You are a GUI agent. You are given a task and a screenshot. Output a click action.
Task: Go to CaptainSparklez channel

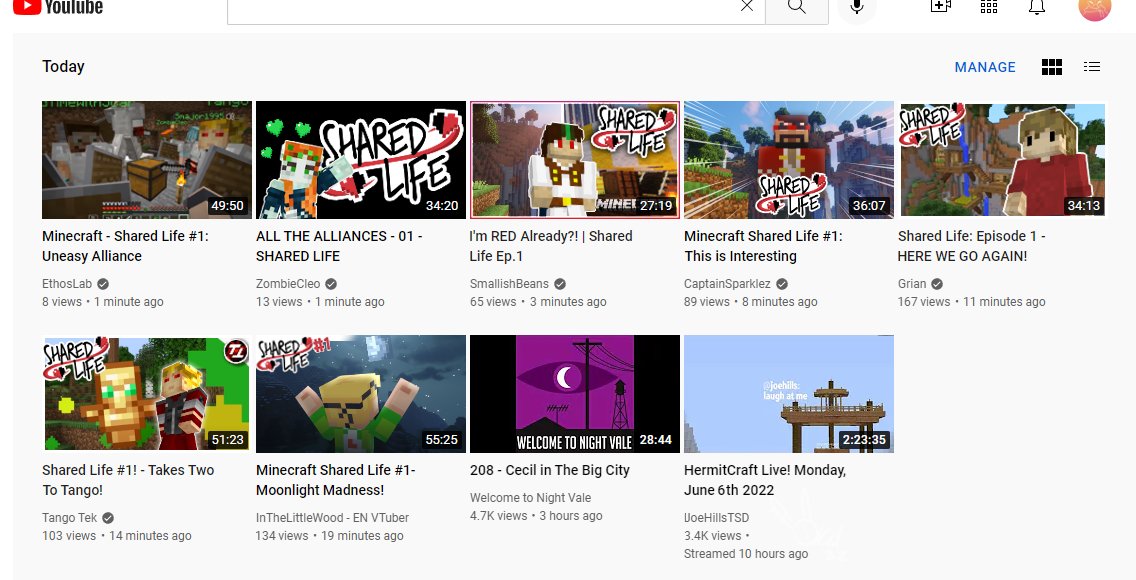click(x=727, y=284)
